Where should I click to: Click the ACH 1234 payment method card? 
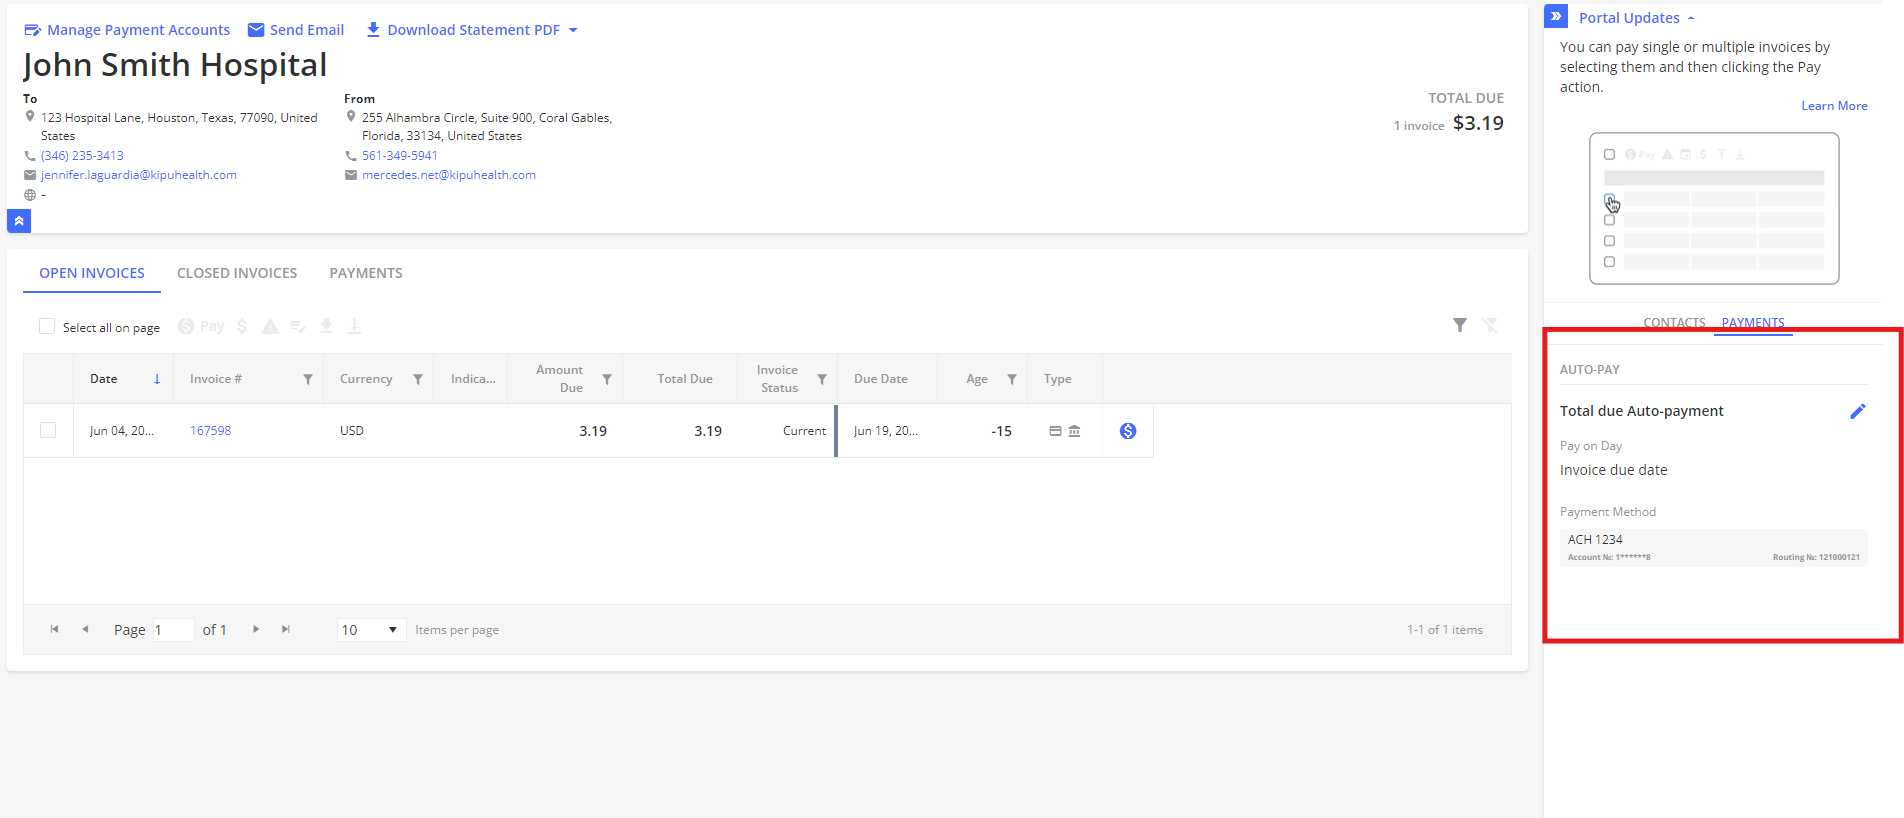[1713, 547]
